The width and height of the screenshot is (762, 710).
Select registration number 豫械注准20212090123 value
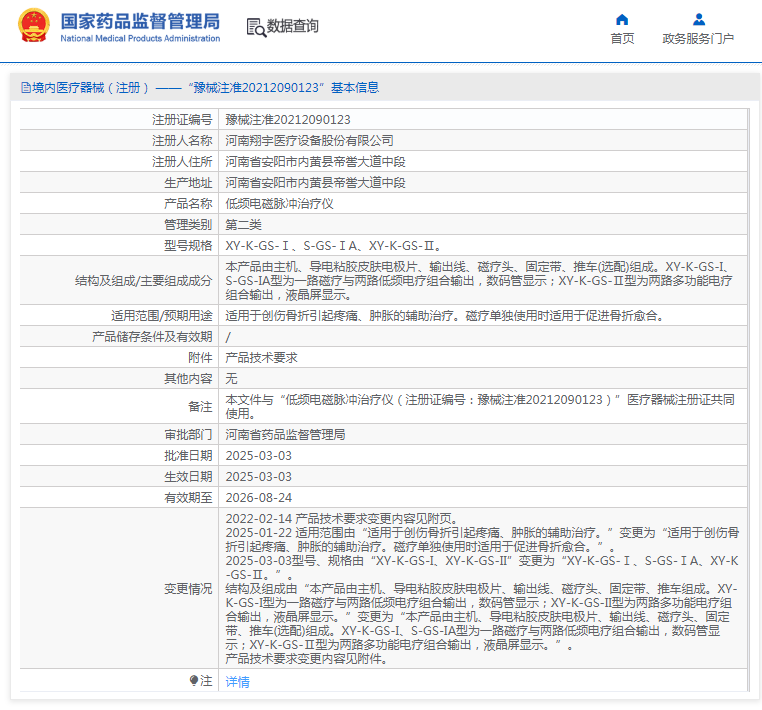pos(288,120)
